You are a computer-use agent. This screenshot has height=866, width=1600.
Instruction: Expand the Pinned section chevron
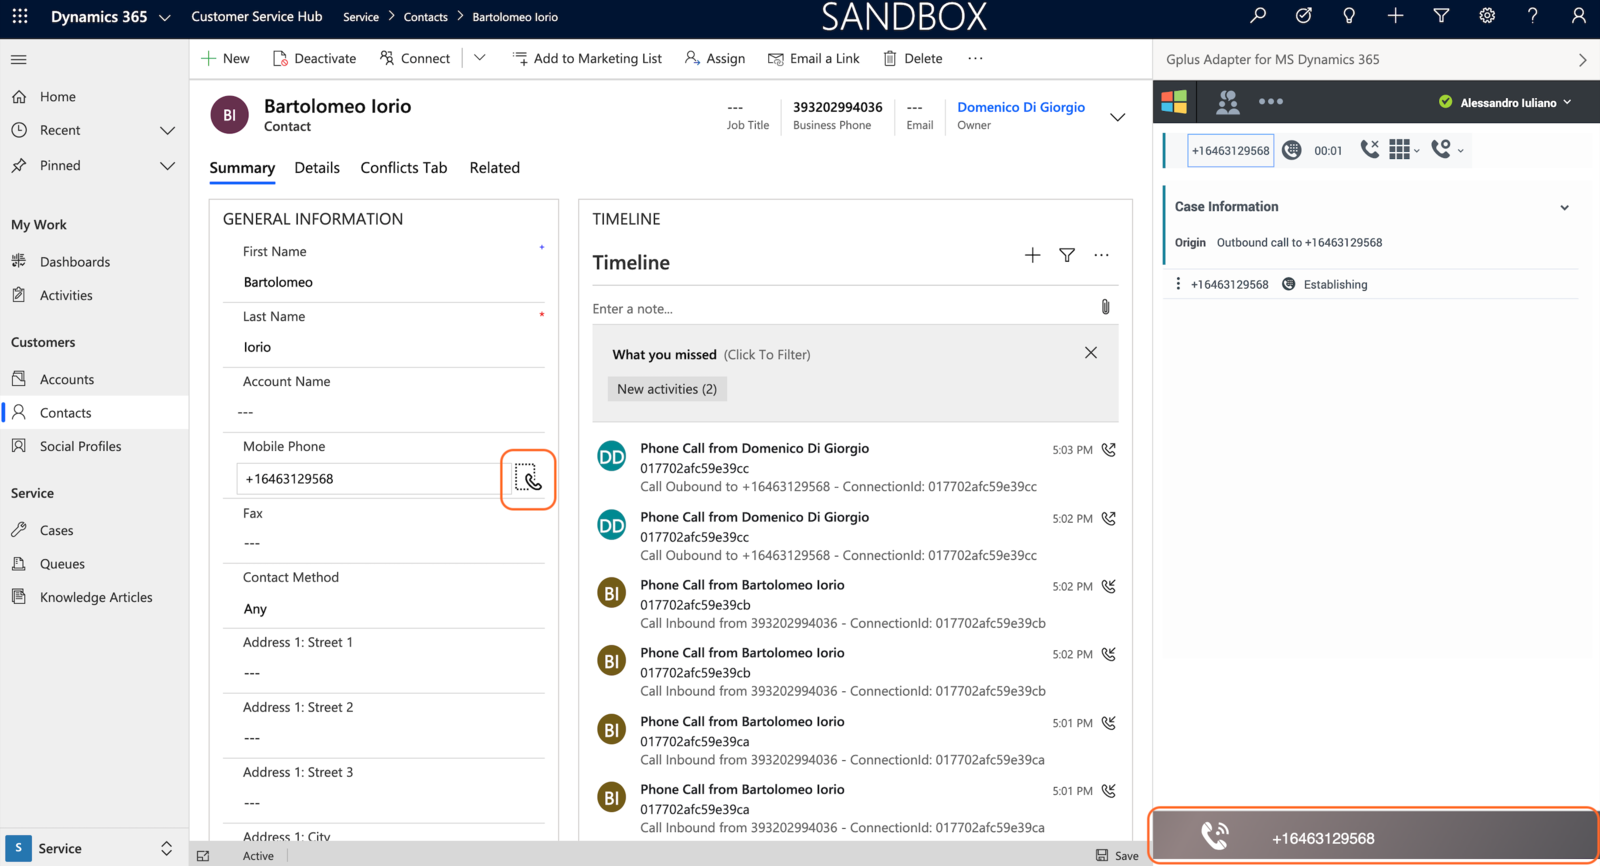pyautogui.click(x=167, y=166)
